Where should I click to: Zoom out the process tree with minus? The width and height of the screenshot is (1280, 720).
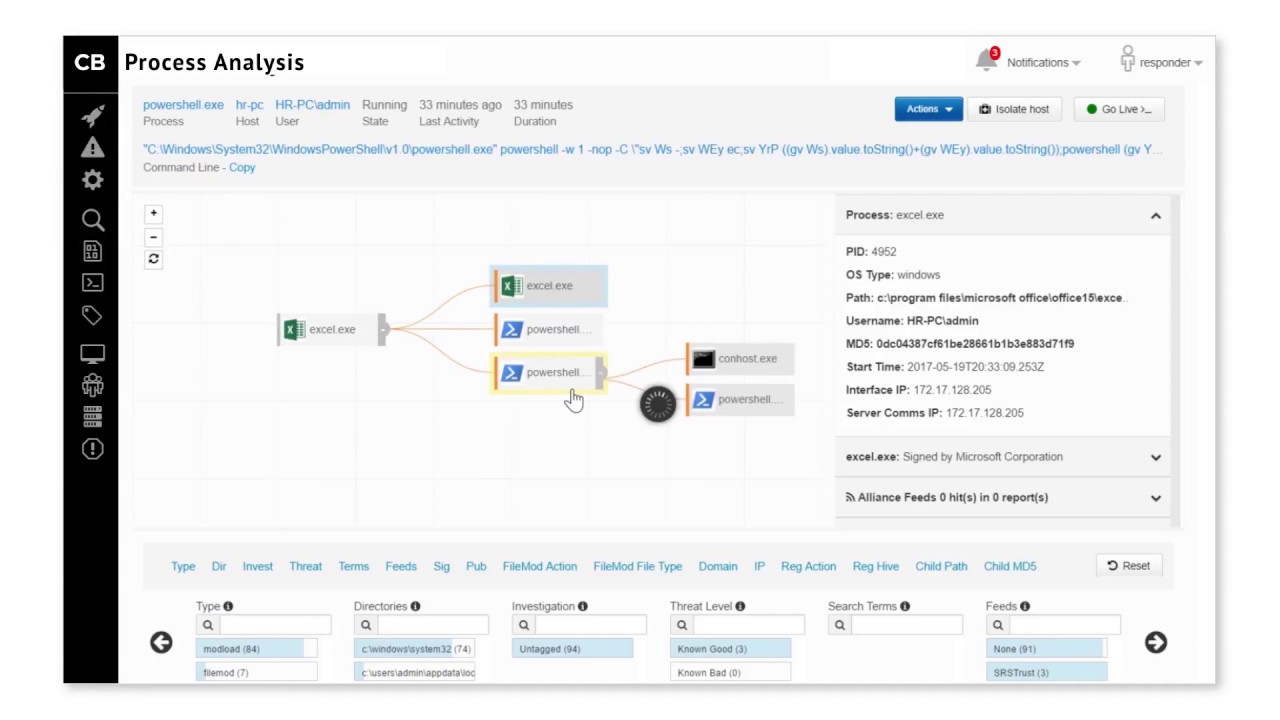pyautogui.click(x=153, y=237)
